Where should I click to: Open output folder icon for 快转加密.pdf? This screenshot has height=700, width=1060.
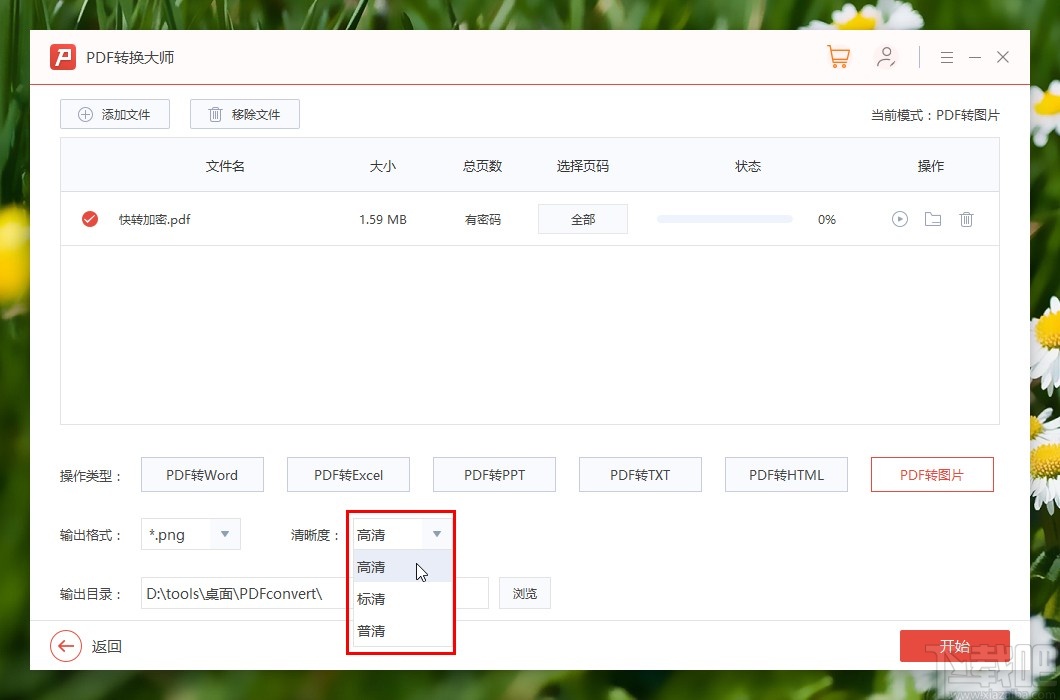point(933,219)
